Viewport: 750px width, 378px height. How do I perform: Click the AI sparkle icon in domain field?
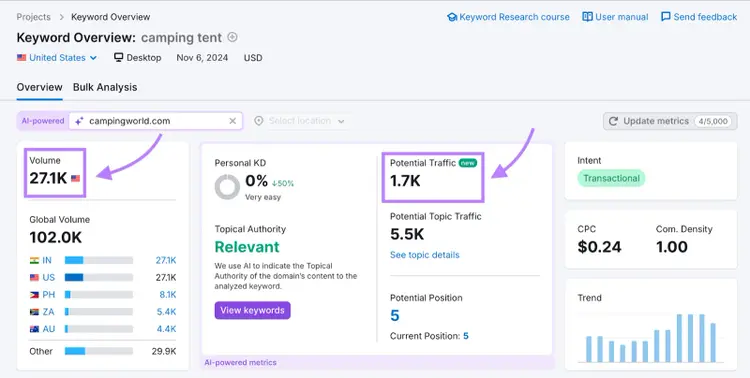point(79,121)
